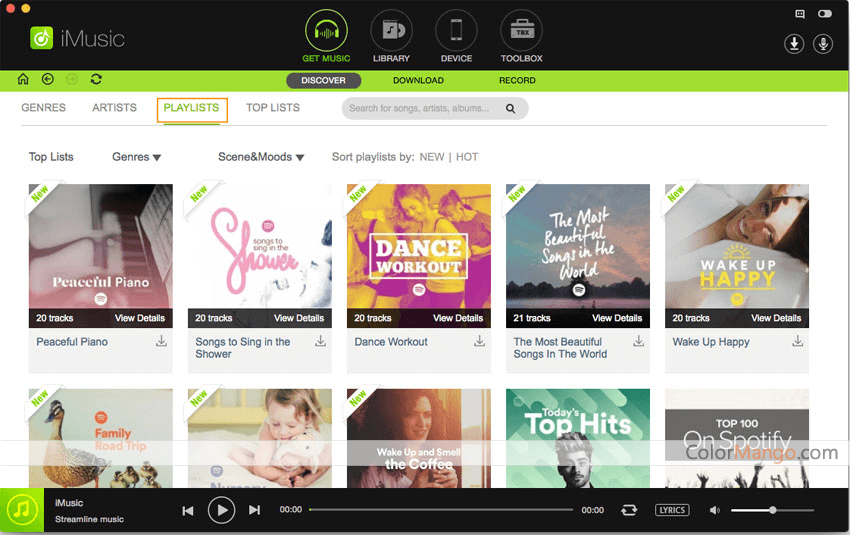Open the Library section
The image size is (850, 535).
(x=391, y=36)
